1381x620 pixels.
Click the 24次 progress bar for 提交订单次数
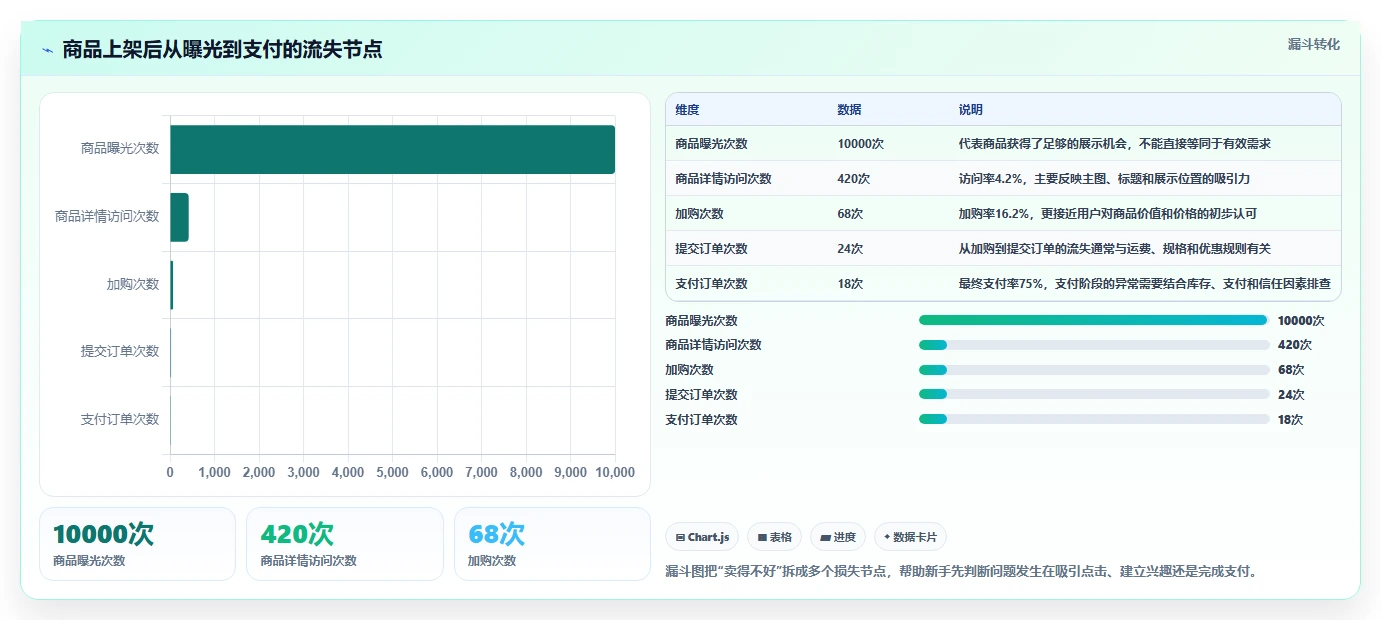click(x=1094, y=394)
